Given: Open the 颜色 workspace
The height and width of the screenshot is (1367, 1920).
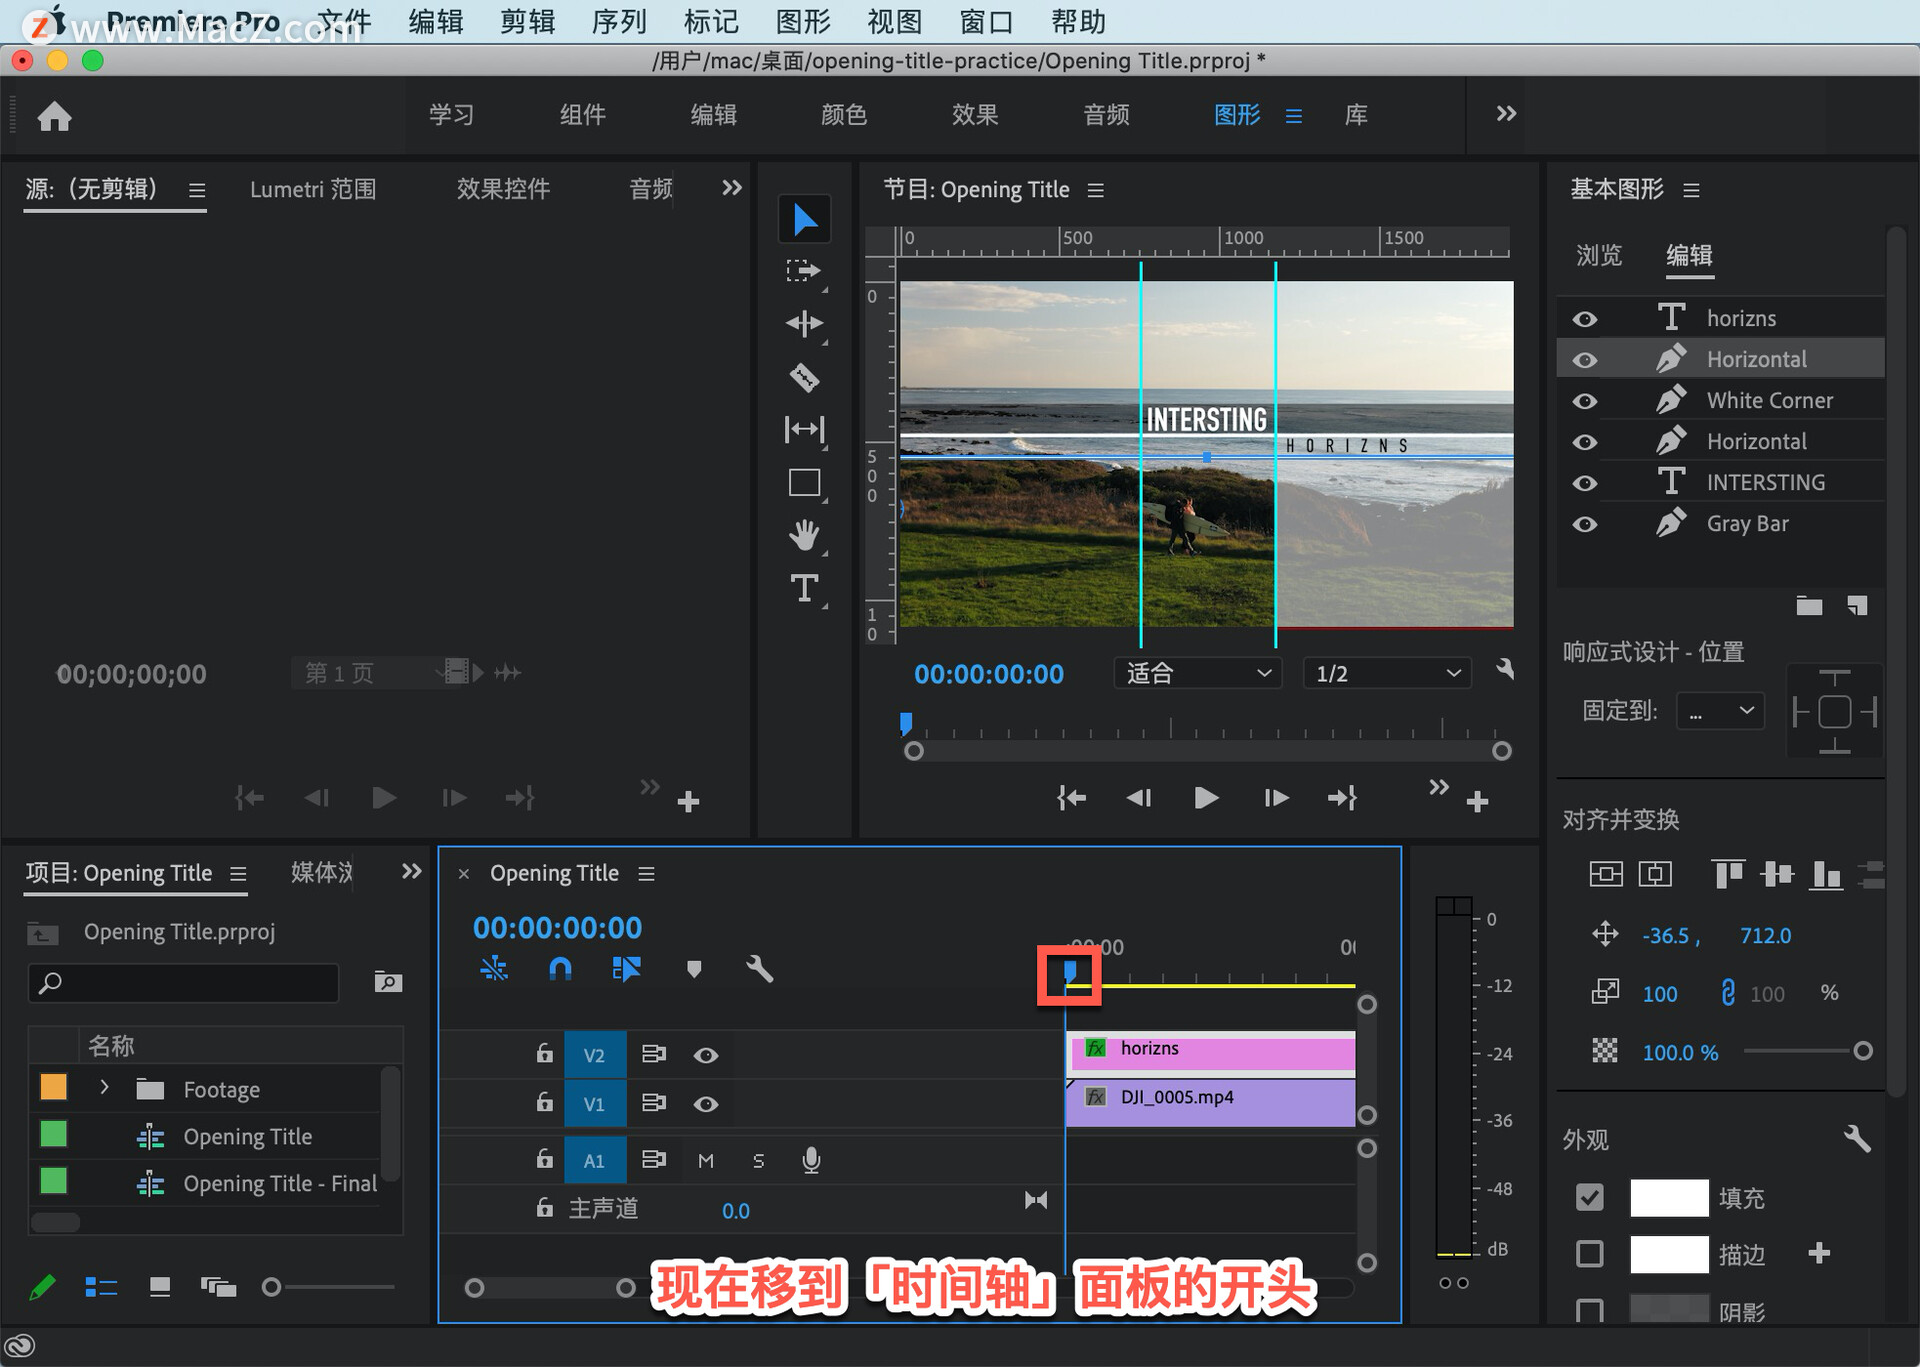Looking at the screenshot, I should tap(843, 115).
